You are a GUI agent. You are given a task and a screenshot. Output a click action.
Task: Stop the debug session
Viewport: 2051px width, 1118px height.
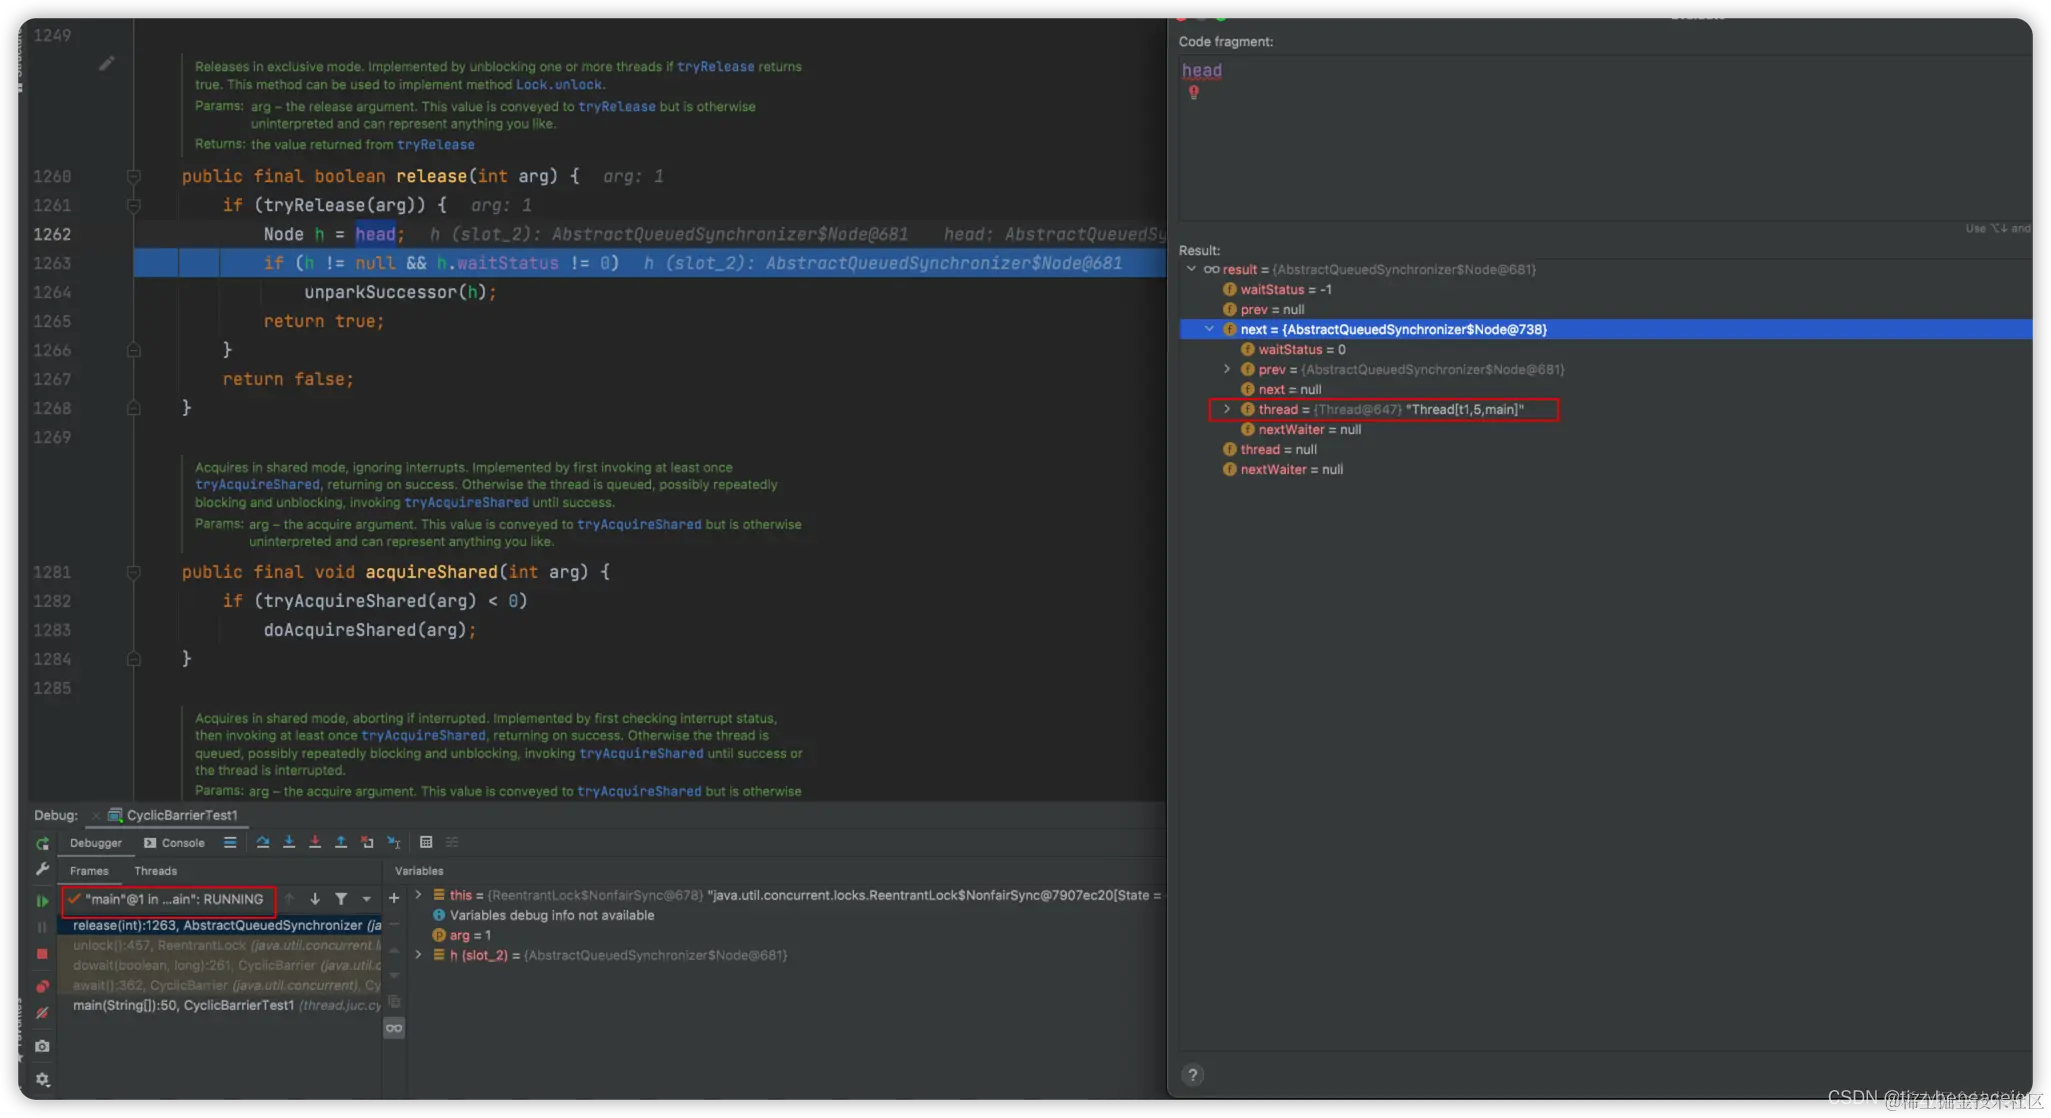(x=42, y=954)
